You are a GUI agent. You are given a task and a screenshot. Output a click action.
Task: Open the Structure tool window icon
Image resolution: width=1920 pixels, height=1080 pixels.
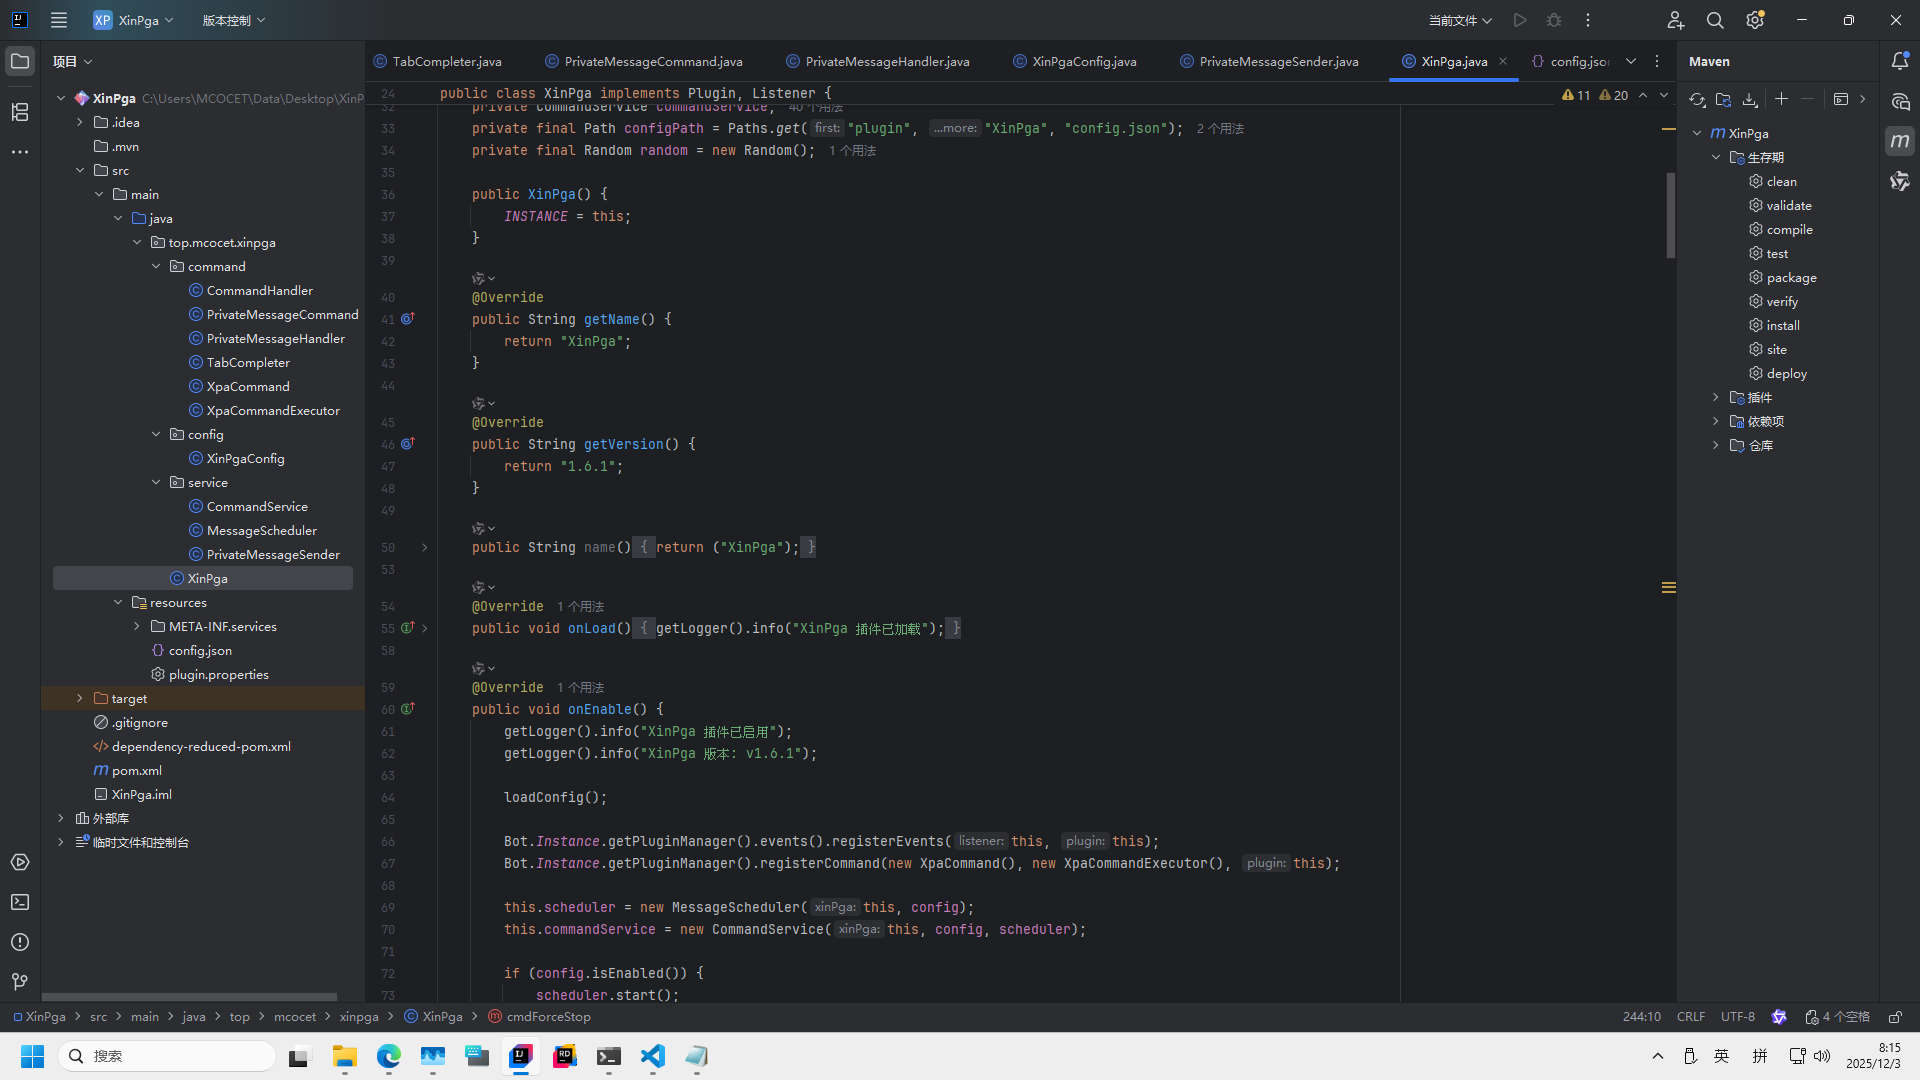[20, 112]
